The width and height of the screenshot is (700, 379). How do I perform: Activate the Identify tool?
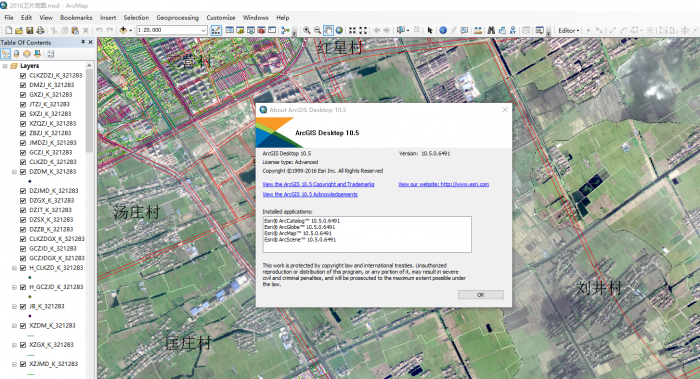443,30
